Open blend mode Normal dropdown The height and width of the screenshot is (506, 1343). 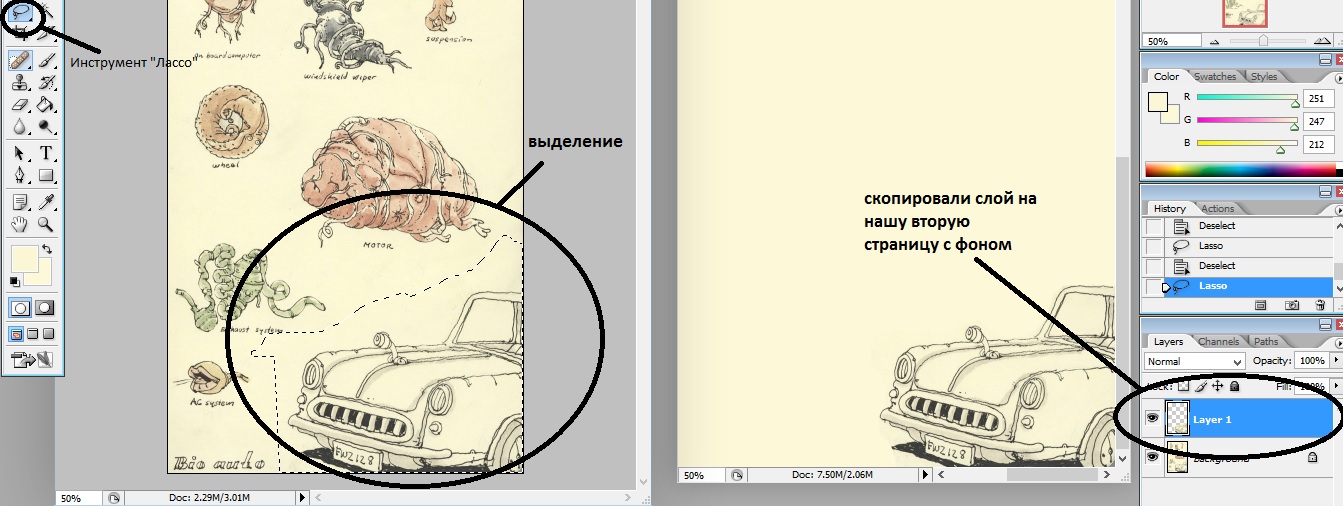pos(1194,361)
